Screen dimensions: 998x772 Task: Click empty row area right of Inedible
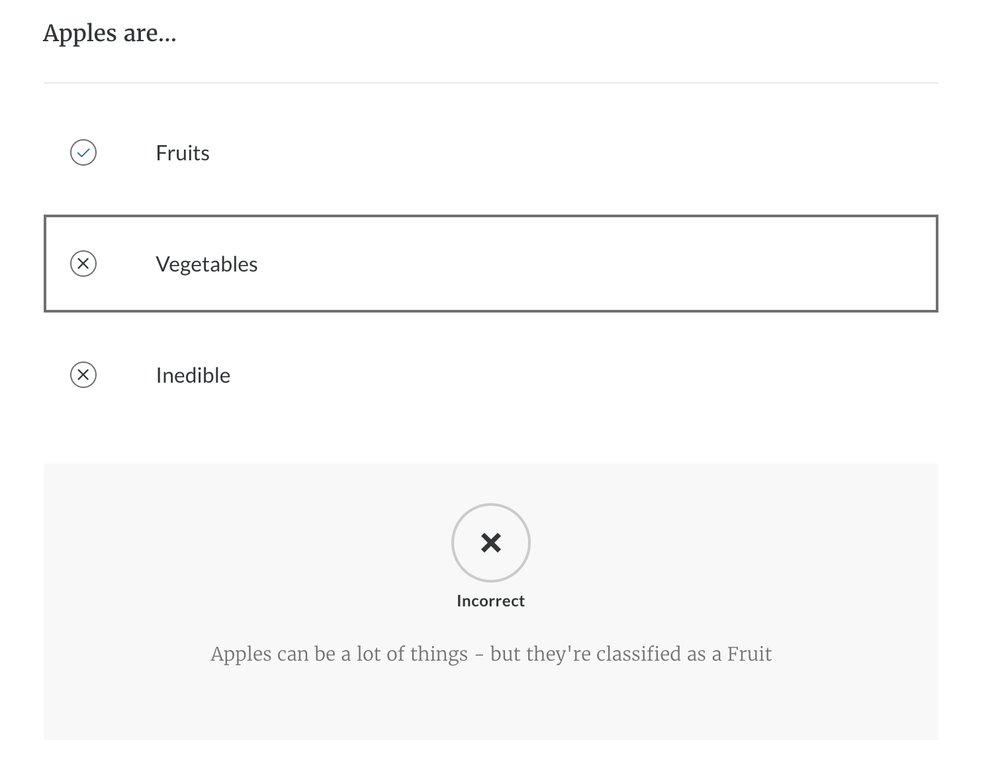click(600, 375)
